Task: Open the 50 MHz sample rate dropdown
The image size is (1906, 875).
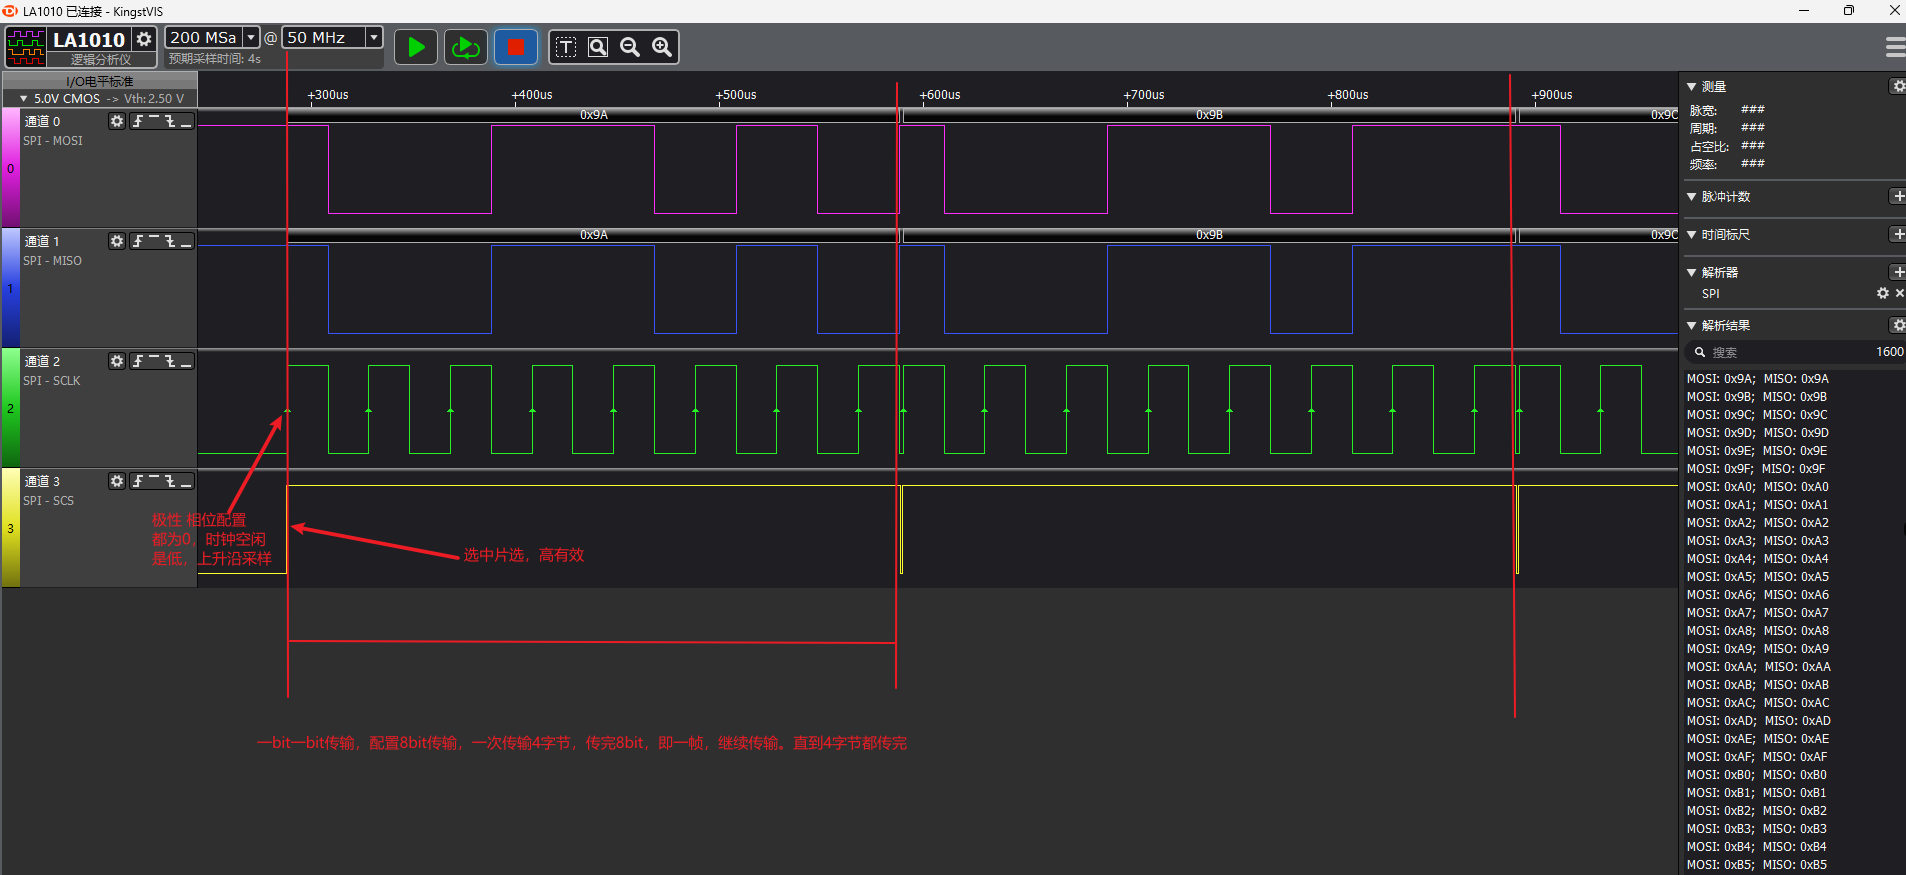Action: tap(374, 38)
